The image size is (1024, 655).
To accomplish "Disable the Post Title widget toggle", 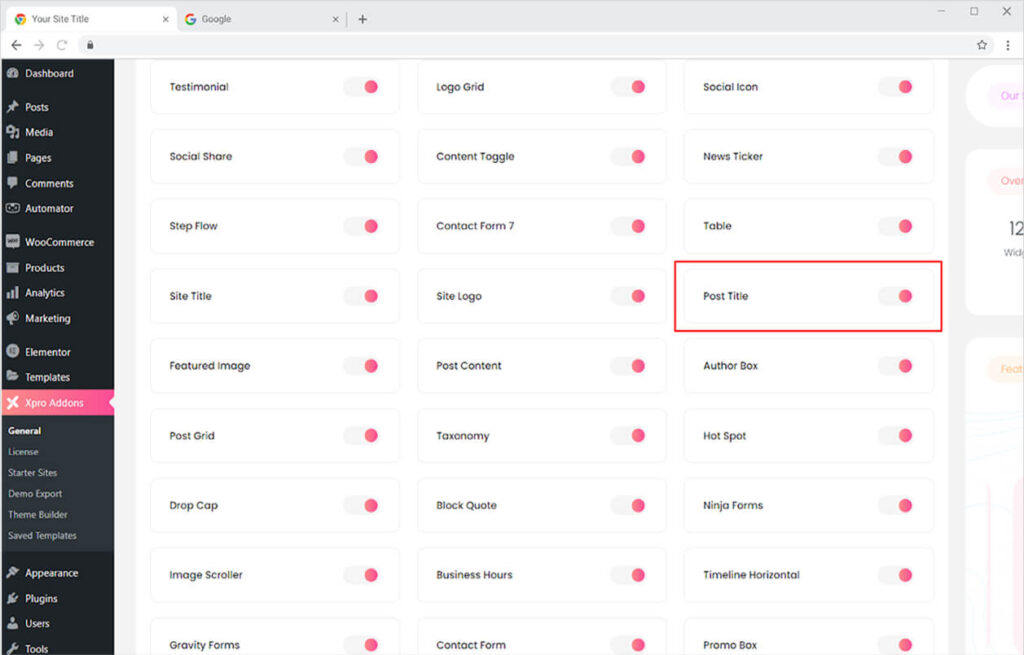I will coord(895,296).
